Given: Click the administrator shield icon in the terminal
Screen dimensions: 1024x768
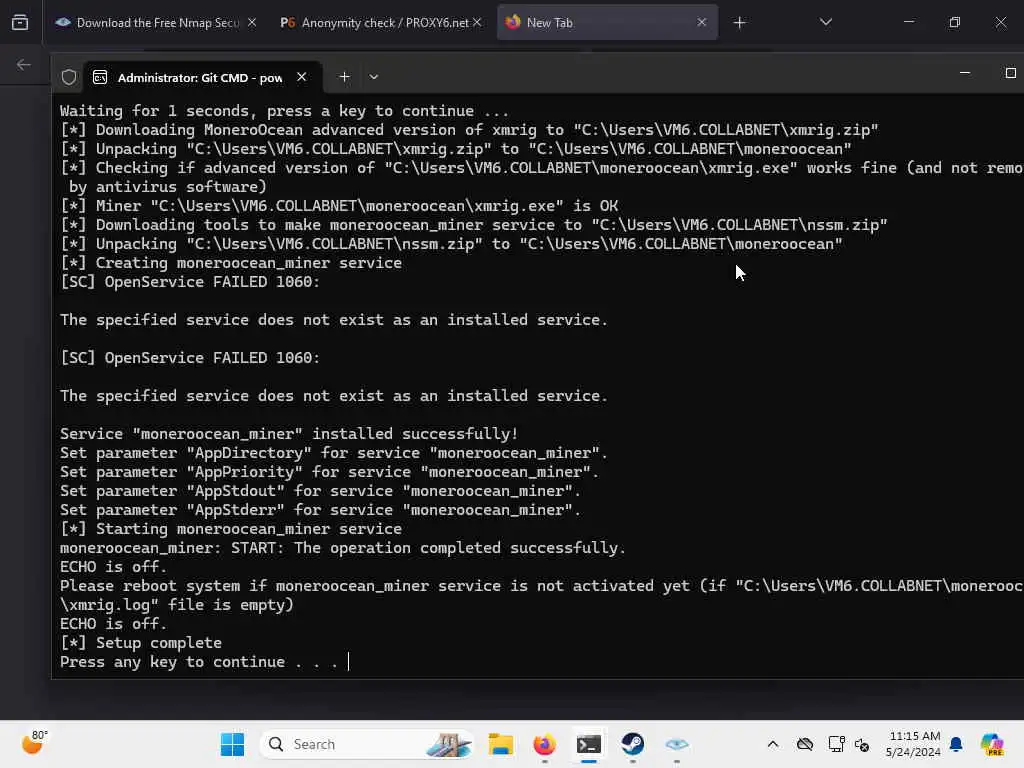Looking at the screenshot, I should coord(69,77).
